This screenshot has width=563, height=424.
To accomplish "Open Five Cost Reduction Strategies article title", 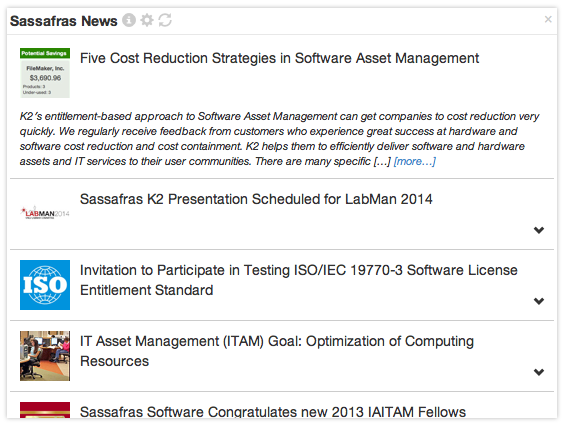I will click(x=279, y=58).
